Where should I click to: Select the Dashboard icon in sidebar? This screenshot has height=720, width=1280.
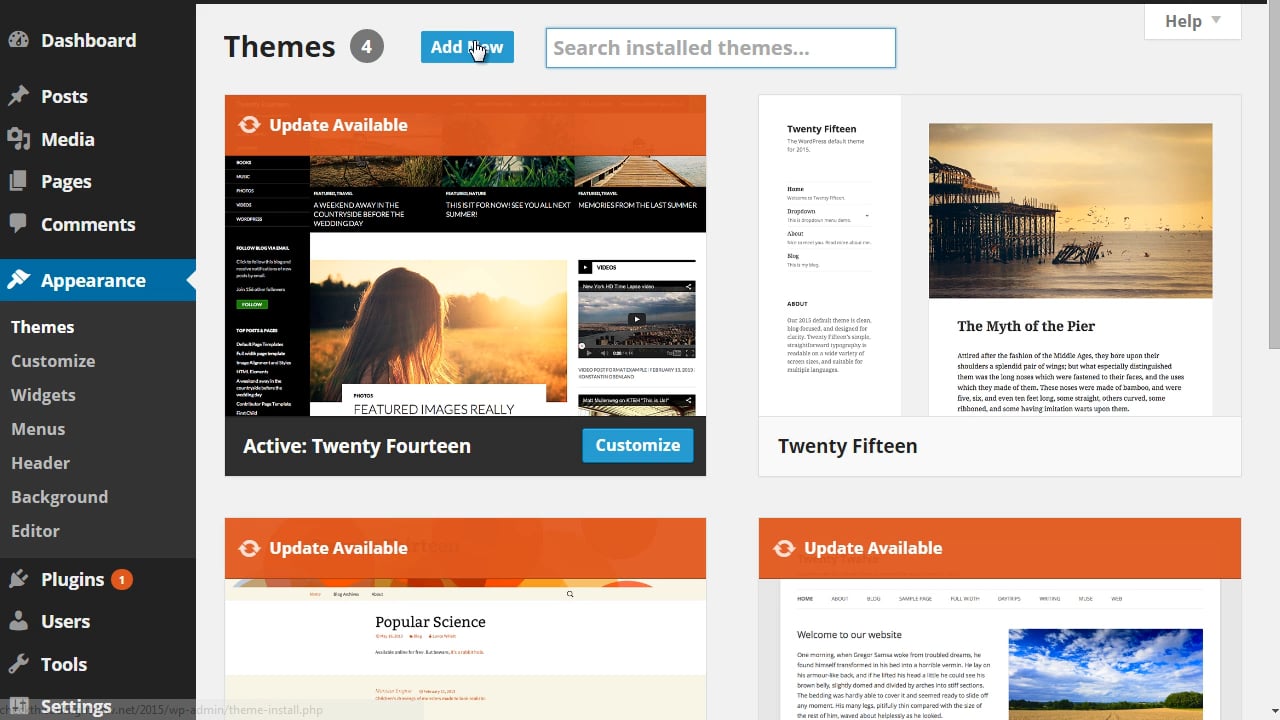pyautogui.click(x=19, y=39)
